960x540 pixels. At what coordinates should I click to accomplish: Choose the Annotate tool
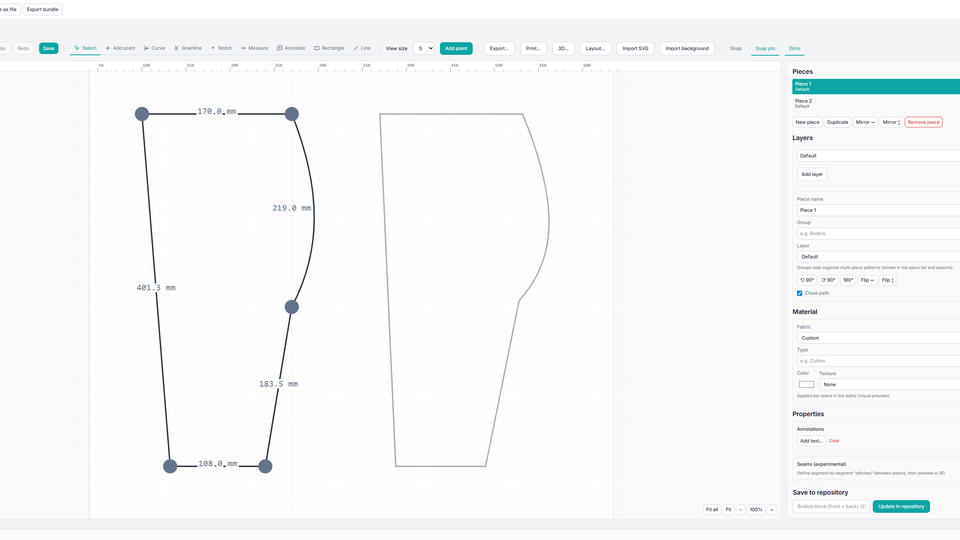click(x=291, y=48)
